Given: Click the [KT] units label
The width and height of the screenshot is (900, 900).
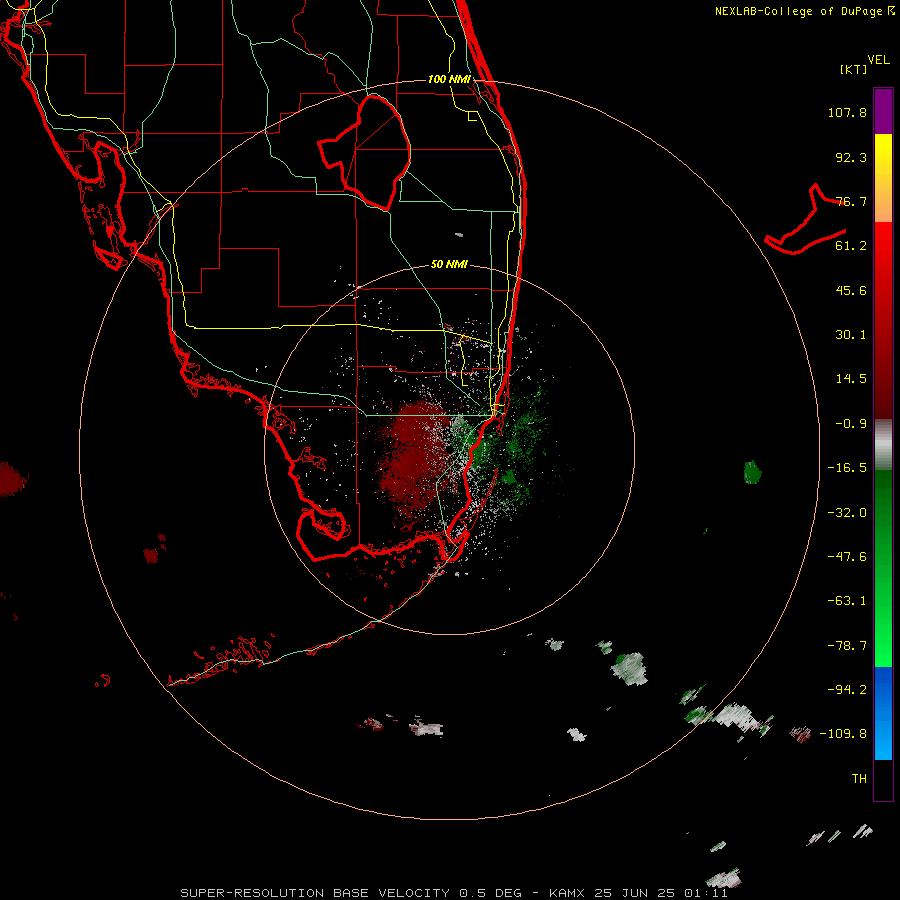Looking at the screenshot, I should pos(854,69).
